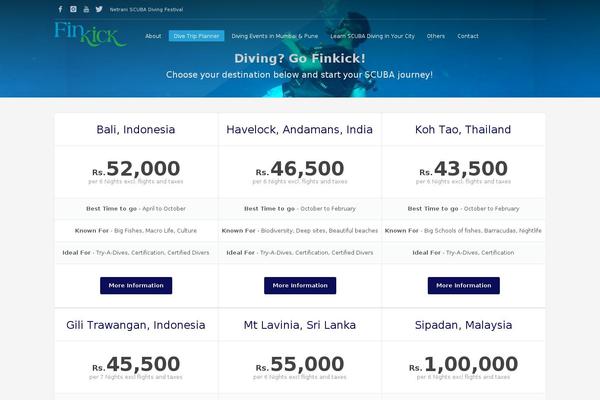Click 'Best Time to go - April to October'
Screen dimensions: 600x400
[x=136, y=209]
